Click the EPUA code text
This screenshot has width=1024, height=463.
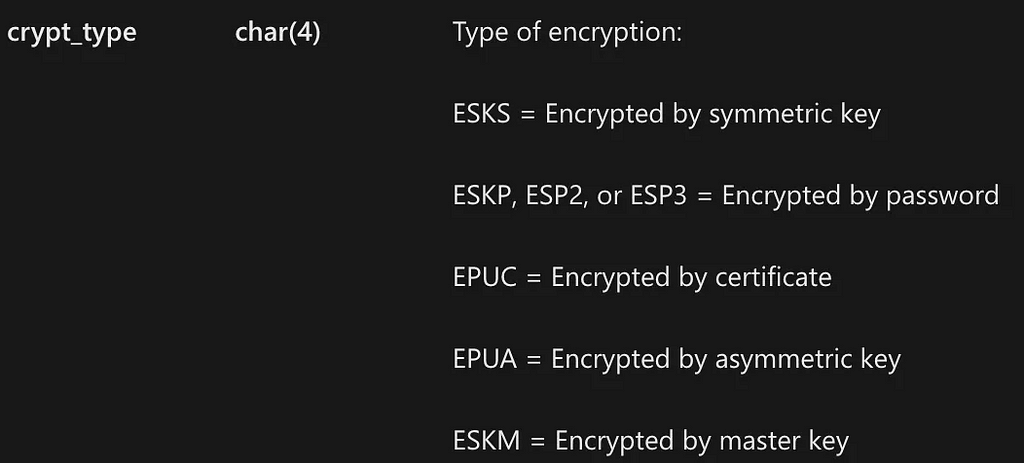[x=485, y=359]
